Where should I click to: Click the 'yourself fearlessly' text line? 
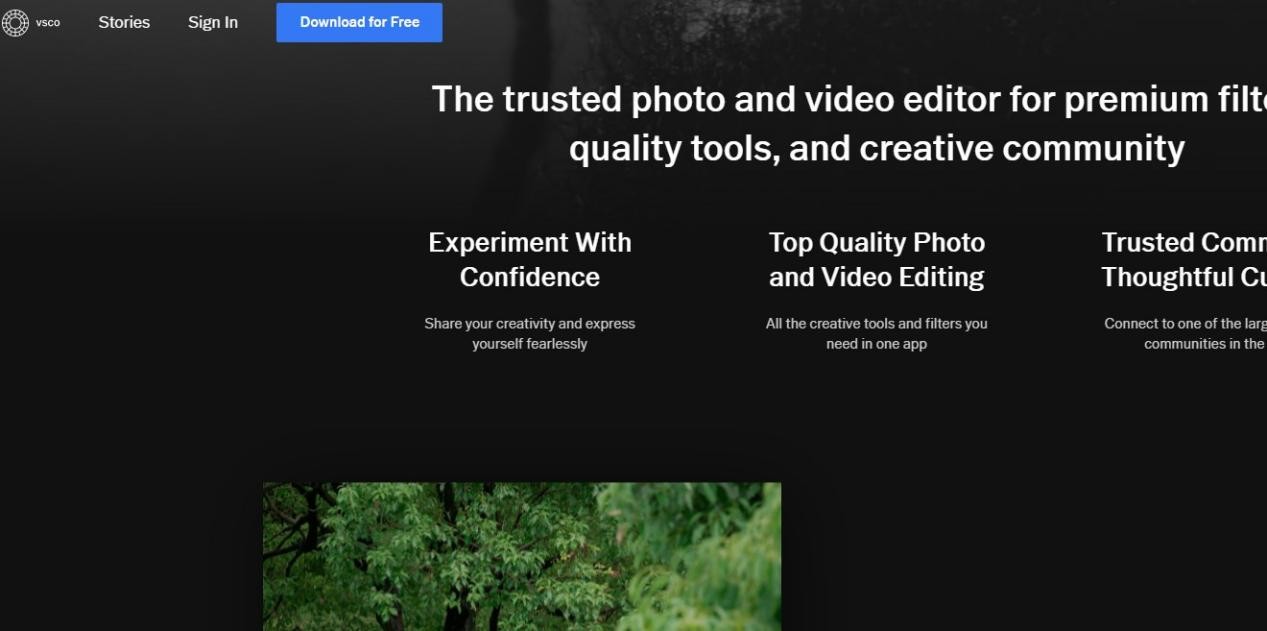(529, 344)
